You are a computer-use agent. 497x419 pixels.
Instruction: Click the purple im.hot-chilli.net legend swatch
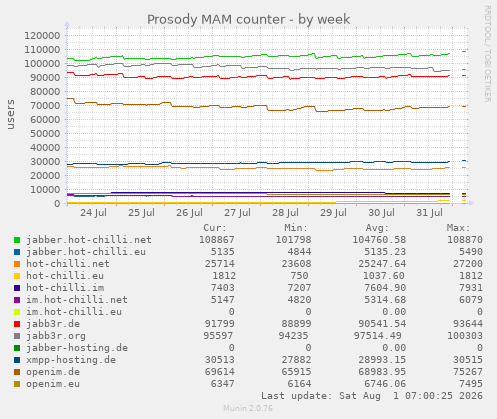point(17,300)
